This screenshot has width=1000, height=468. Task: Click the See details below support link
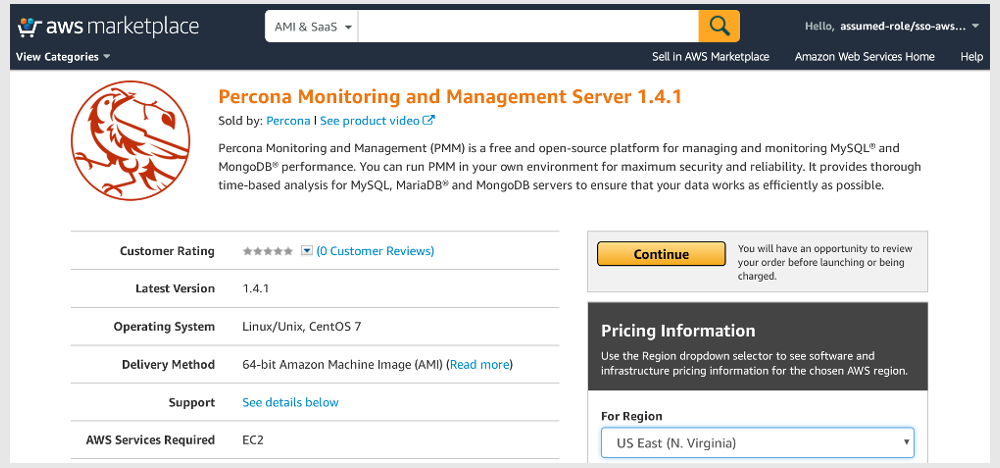coord(290,402)
